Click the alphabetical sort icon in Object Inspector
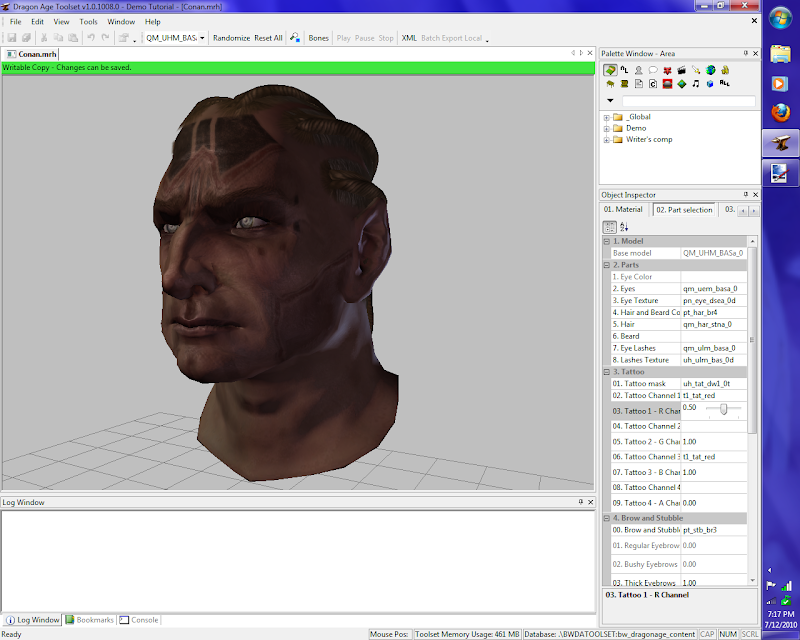 624,227
